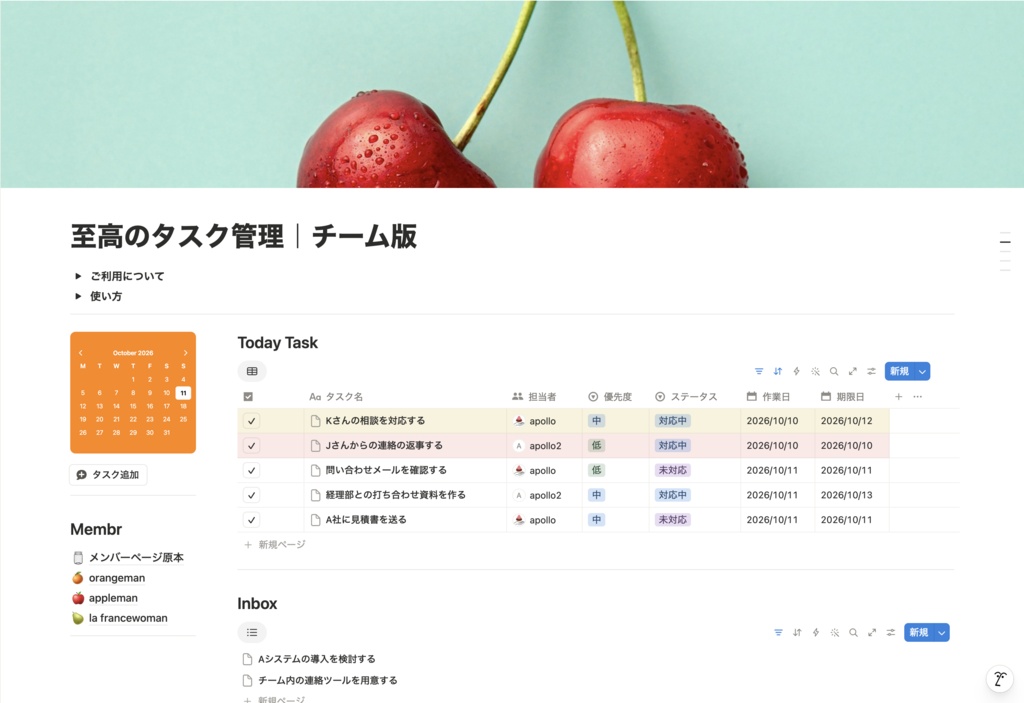Open the three-dot menu beside the column headers
This screenshot has width=1024, height=703.
[918, 397]
